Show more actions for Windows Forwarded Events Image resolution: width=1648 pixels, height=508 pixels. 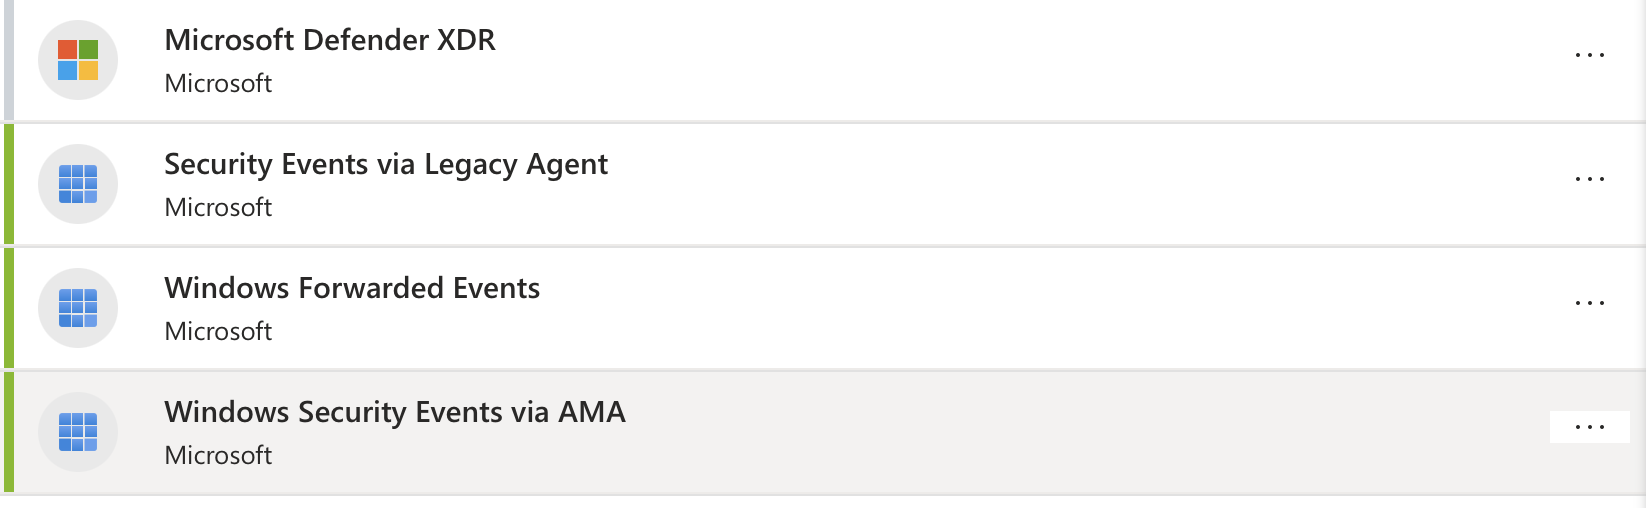click(x=1589, y=304)
